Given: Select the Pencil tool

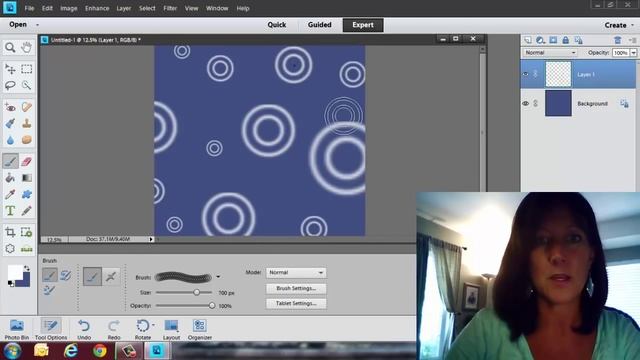Looking at the screenshot, I should (x=27, y=211).
